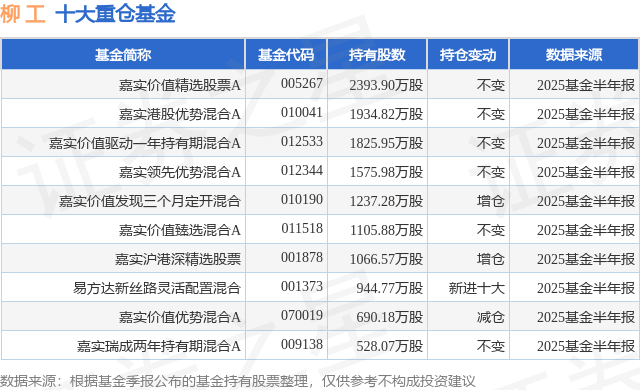Open fund 嘉实价值精选股票A
The image size is (640, 390).
180,85
